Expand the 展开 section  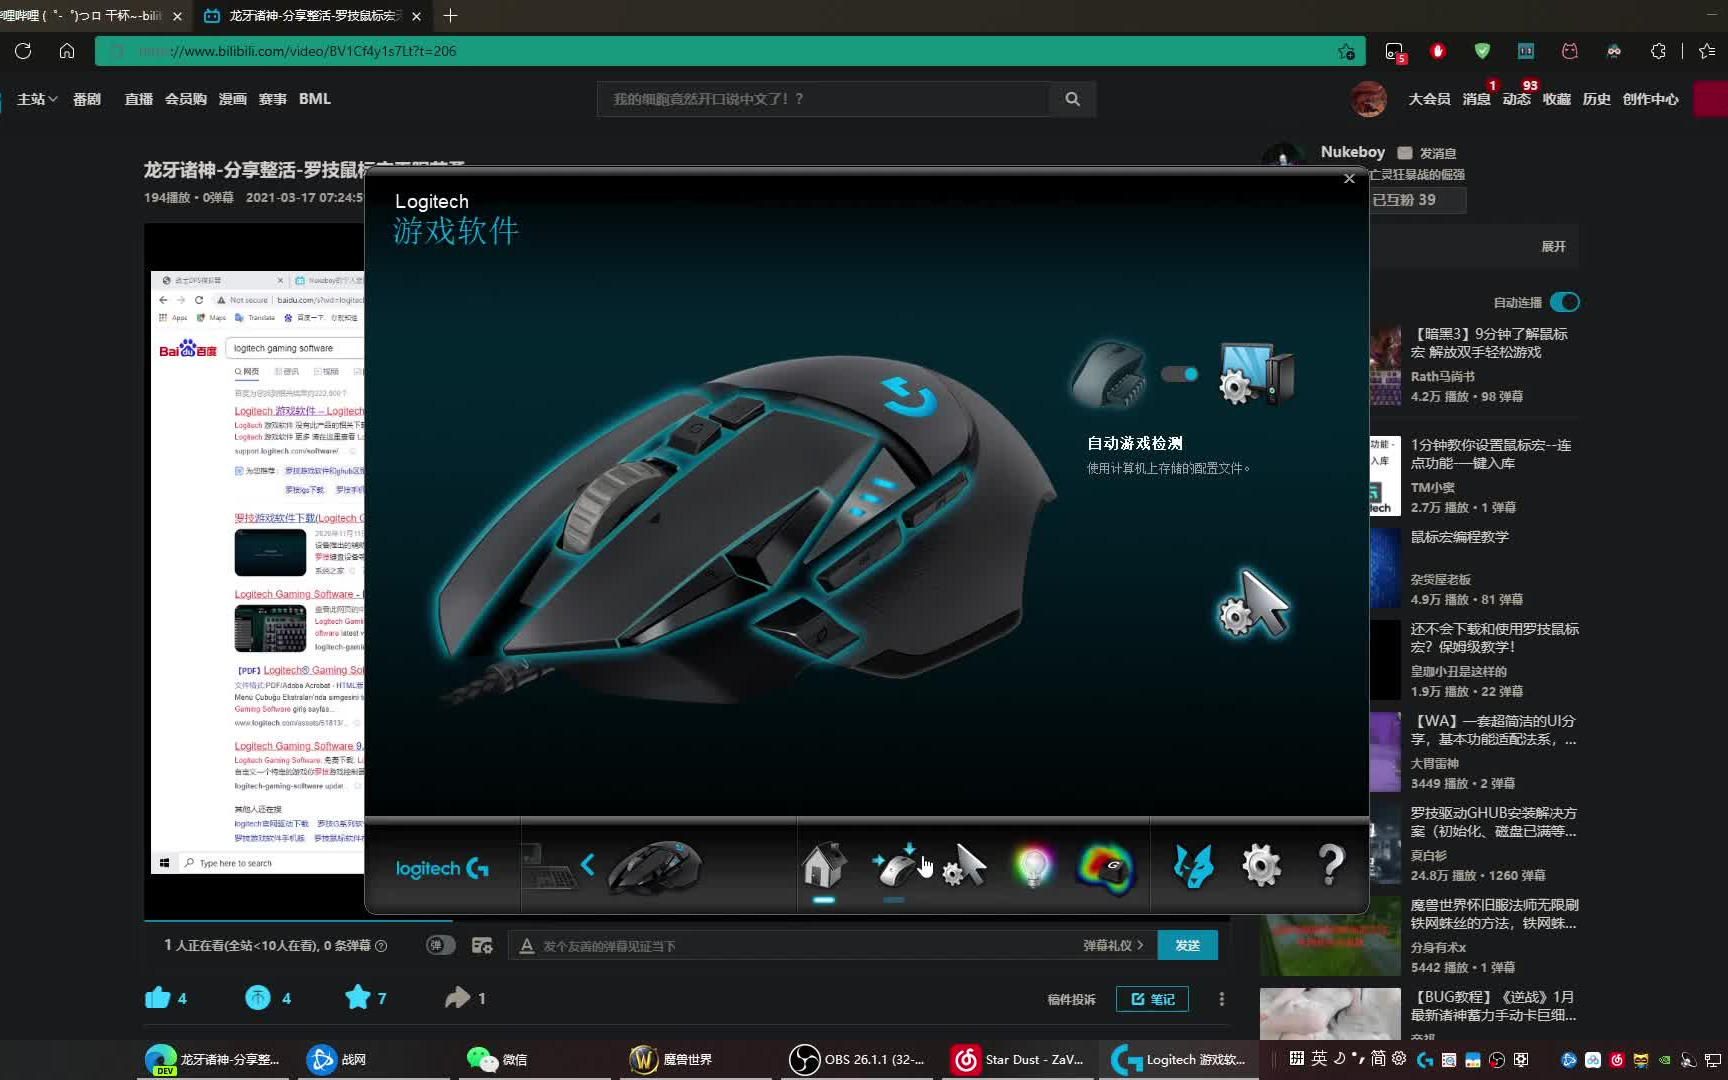[x=1553, y=247]
